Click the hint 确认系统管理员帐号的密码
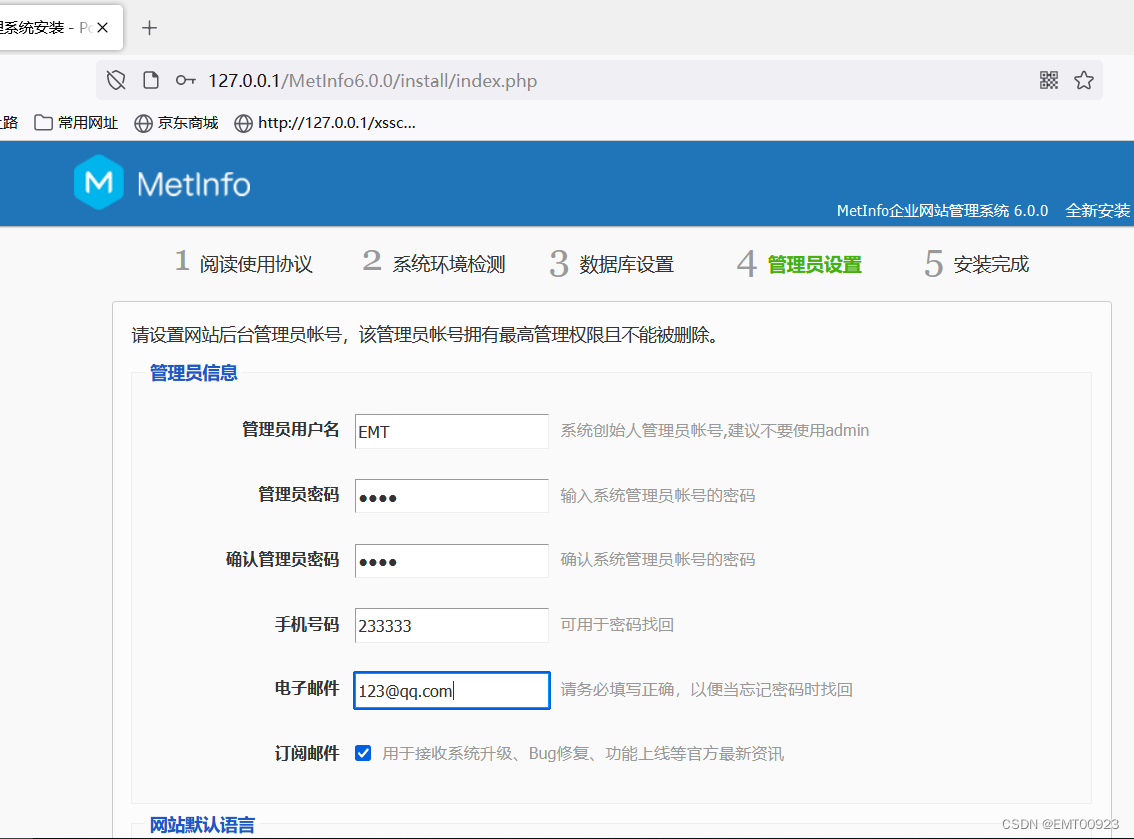 657,559
